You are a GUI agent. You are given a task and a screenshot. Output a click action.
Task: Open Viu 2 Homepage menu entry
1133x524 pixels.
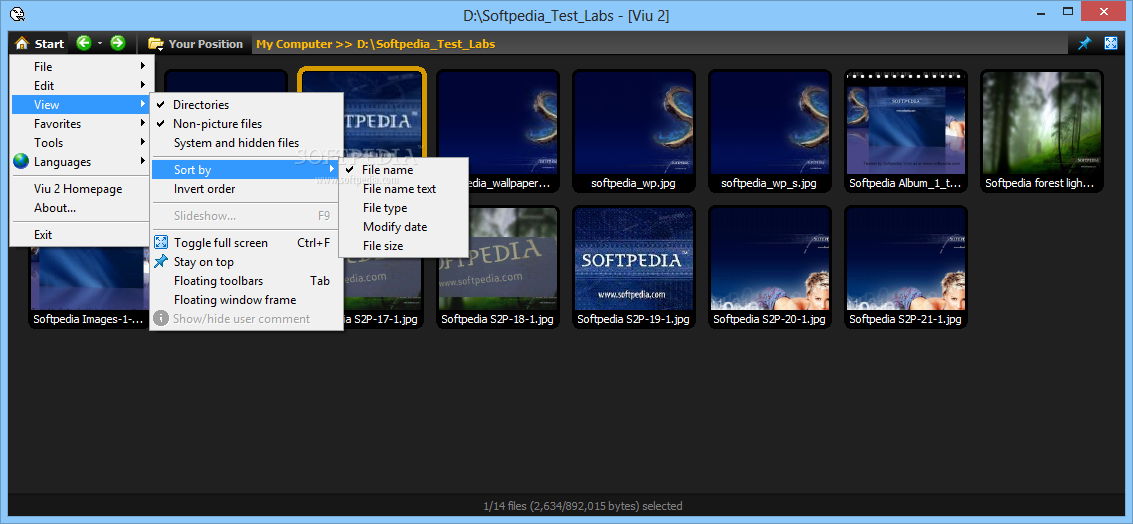[82, 189]
